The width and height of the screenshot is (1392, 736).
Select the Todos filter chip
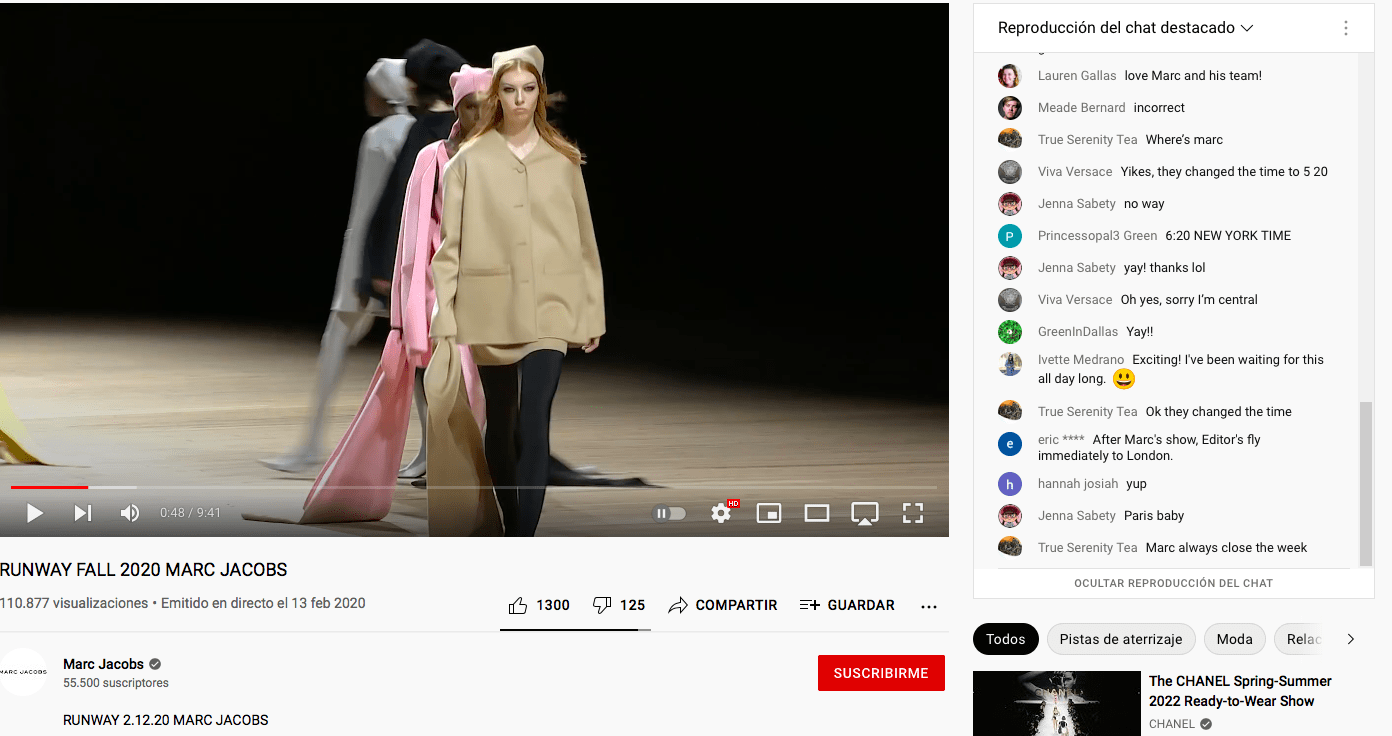1005,638
